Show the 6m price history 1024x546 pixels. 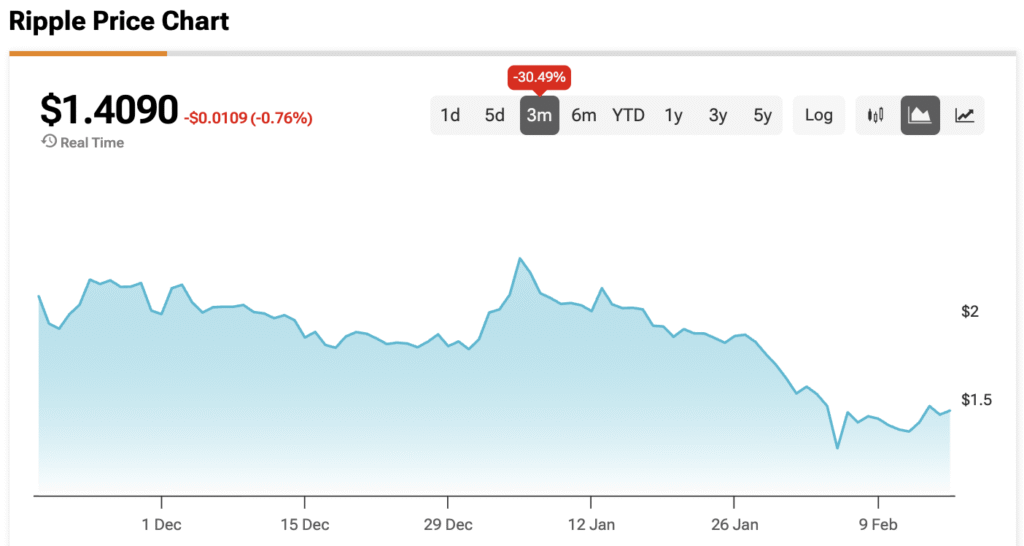(584, 115)
